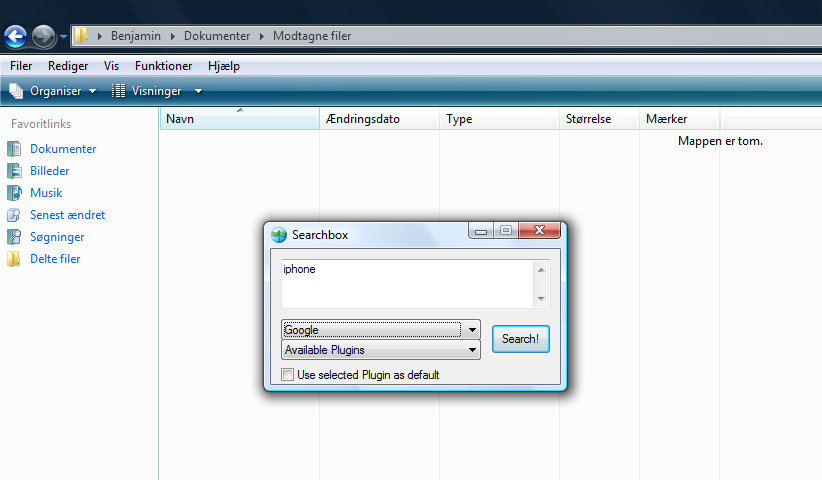822x480 pixels.
Task: Open the Hjælp menu
Action: 224,66
